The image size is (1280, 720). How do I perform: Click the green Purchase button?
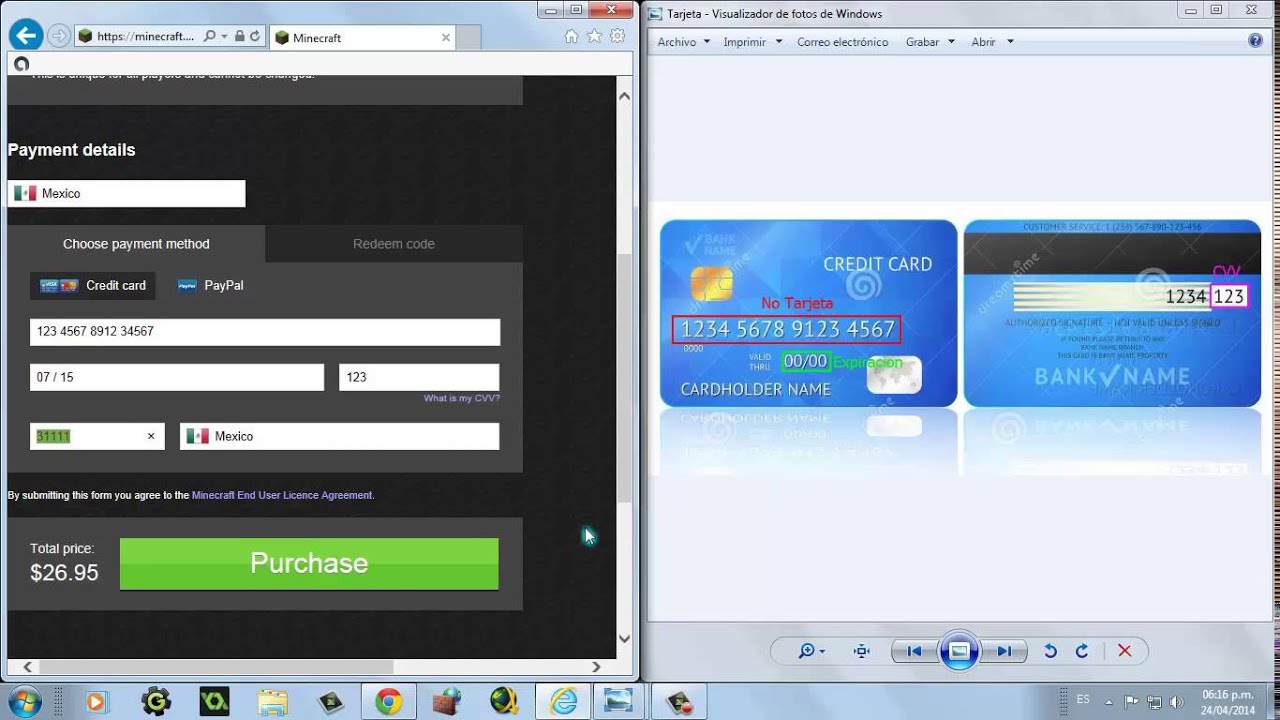tap(309, 564)
